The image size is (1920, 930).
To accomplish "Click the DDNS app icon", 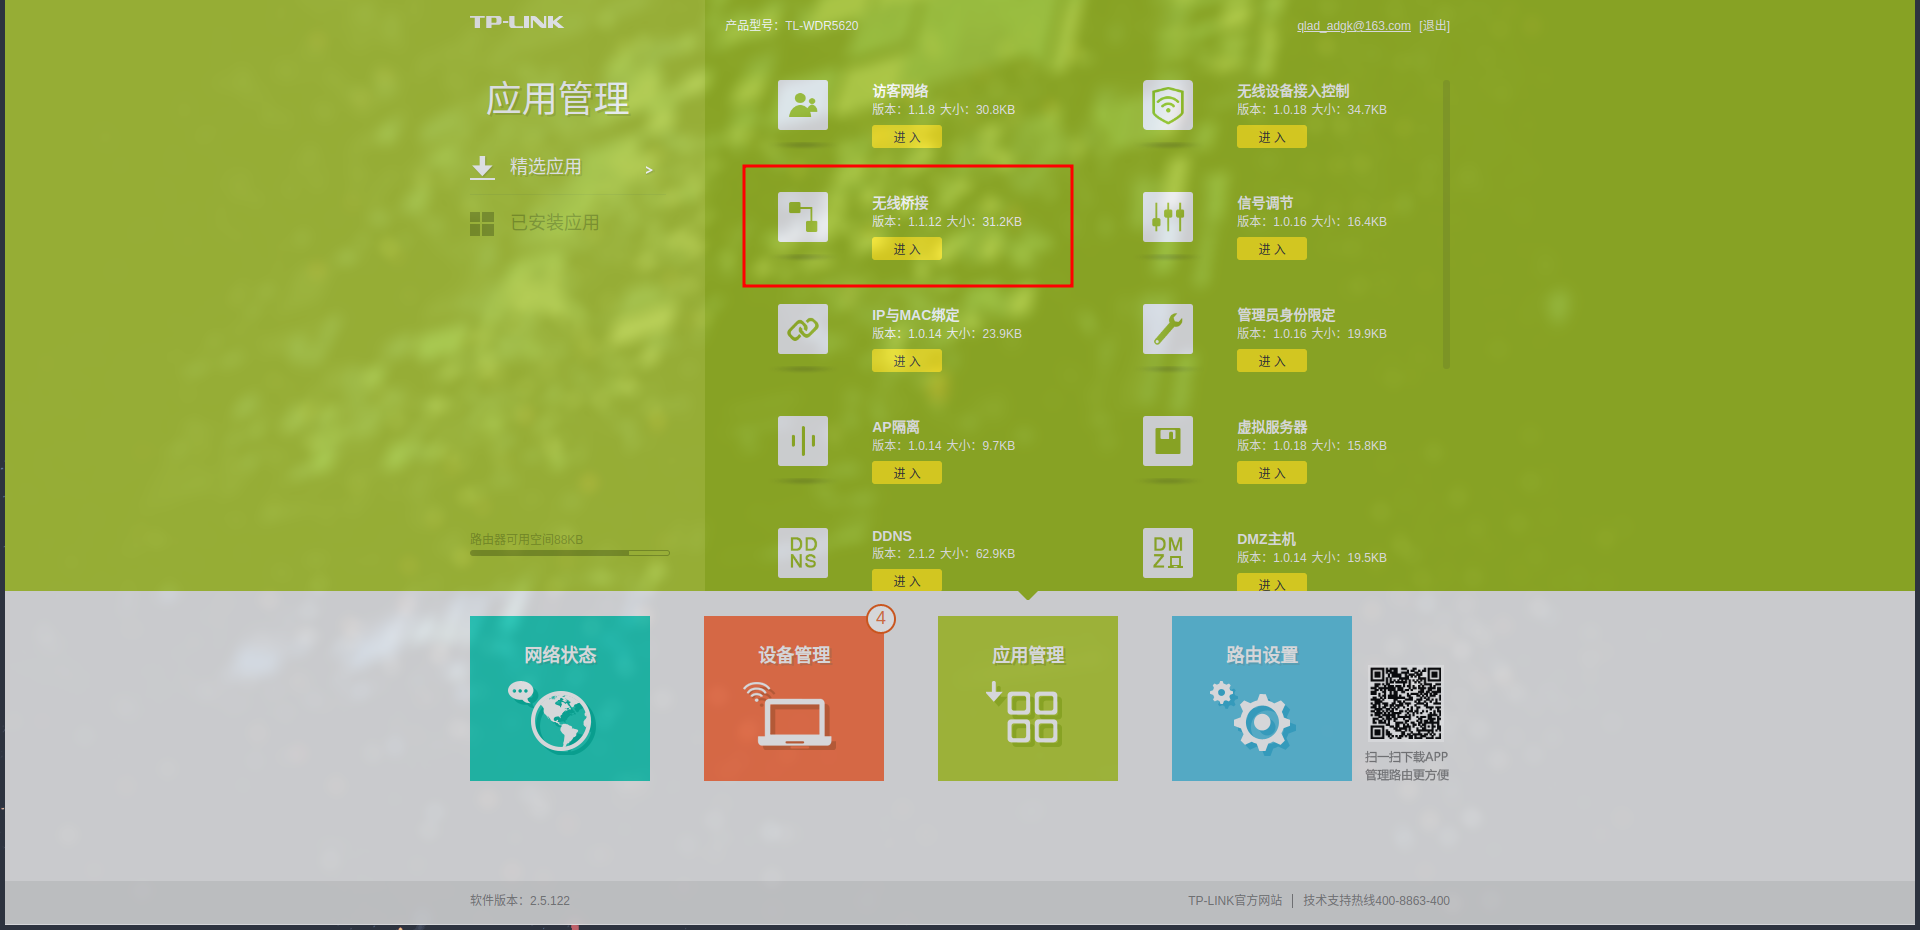I will pos(803,553).
